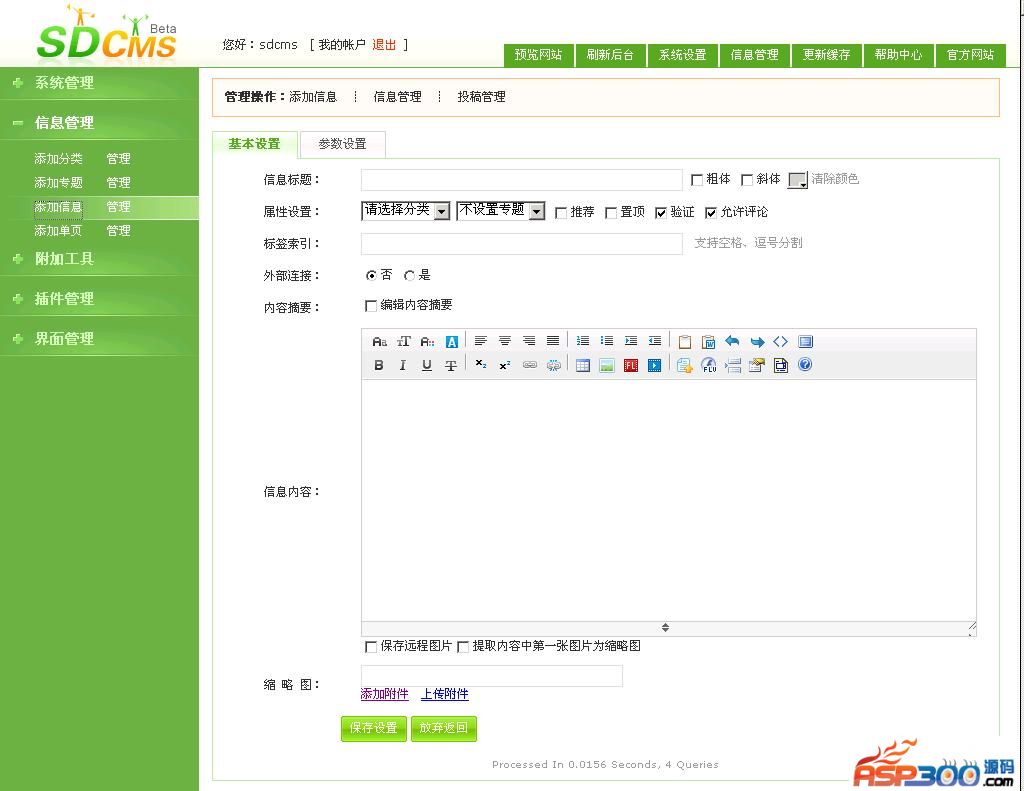Open the title color picker swatch
The height and width of the screenshot is (791, 1024).
(798, 180)
